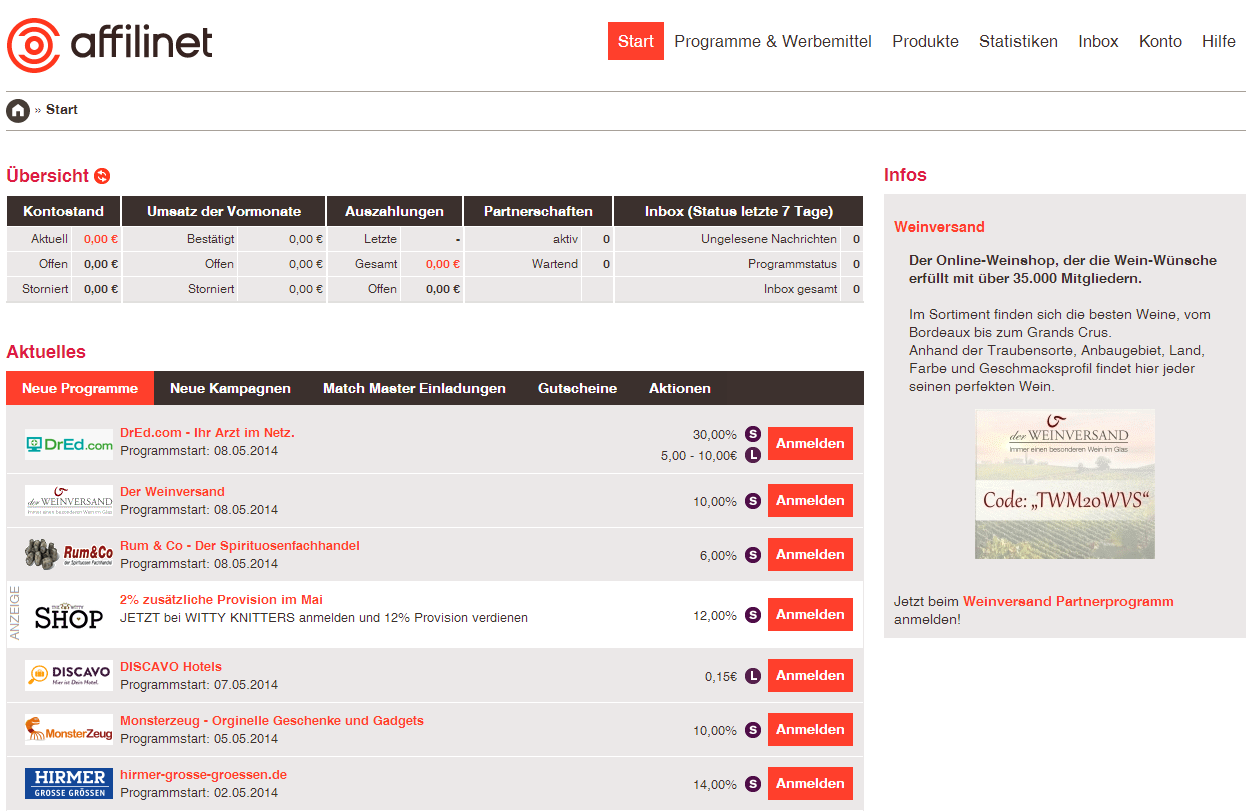Click the S icon for hirmer-grosse-groessen.de

pos(753,784)
